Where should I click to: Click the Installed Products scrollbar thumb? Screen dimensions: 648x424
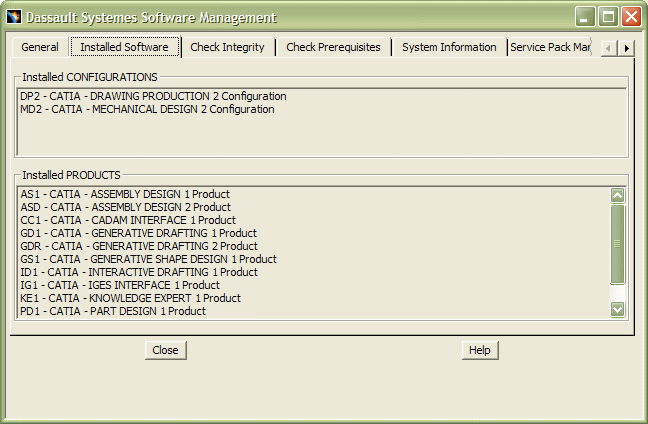(617, 243)
